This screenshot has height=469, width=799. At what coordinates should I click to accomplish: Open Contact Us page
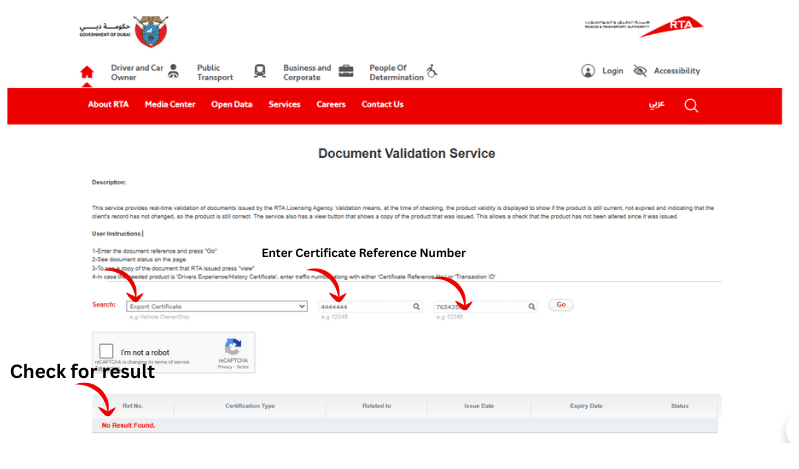[383, 105]
